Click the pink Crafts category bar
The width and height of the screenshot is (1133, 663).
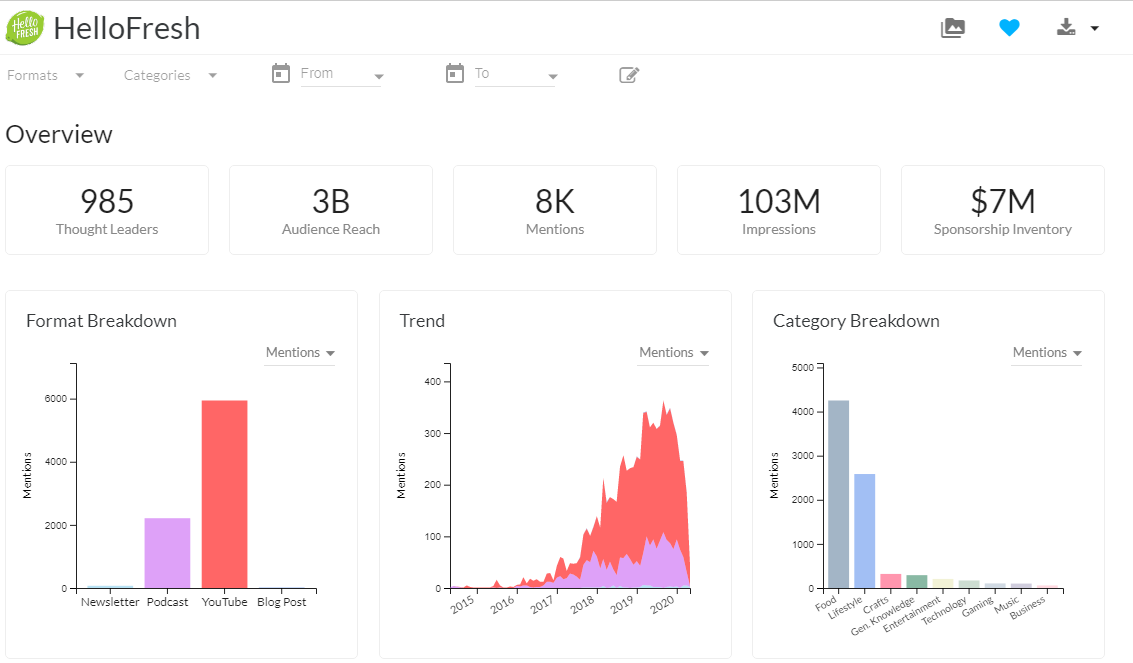(x=891, y=581)
